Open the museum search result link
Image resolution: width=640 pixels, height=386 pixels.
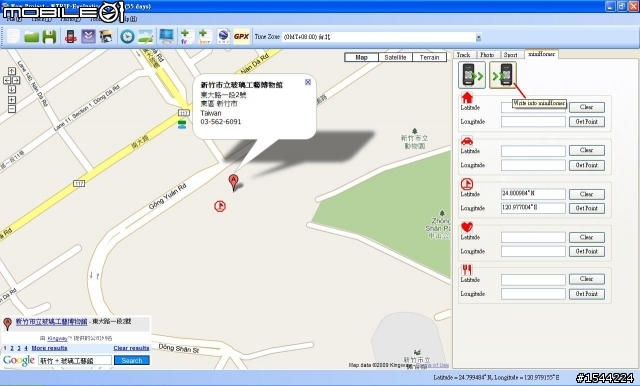[x=51, y=322]
